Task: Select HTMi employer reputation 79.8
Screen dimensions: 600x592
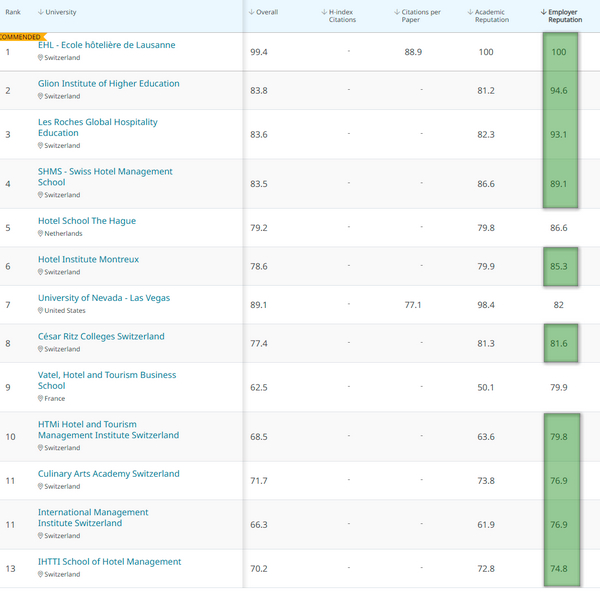Action: pos(559,437)
